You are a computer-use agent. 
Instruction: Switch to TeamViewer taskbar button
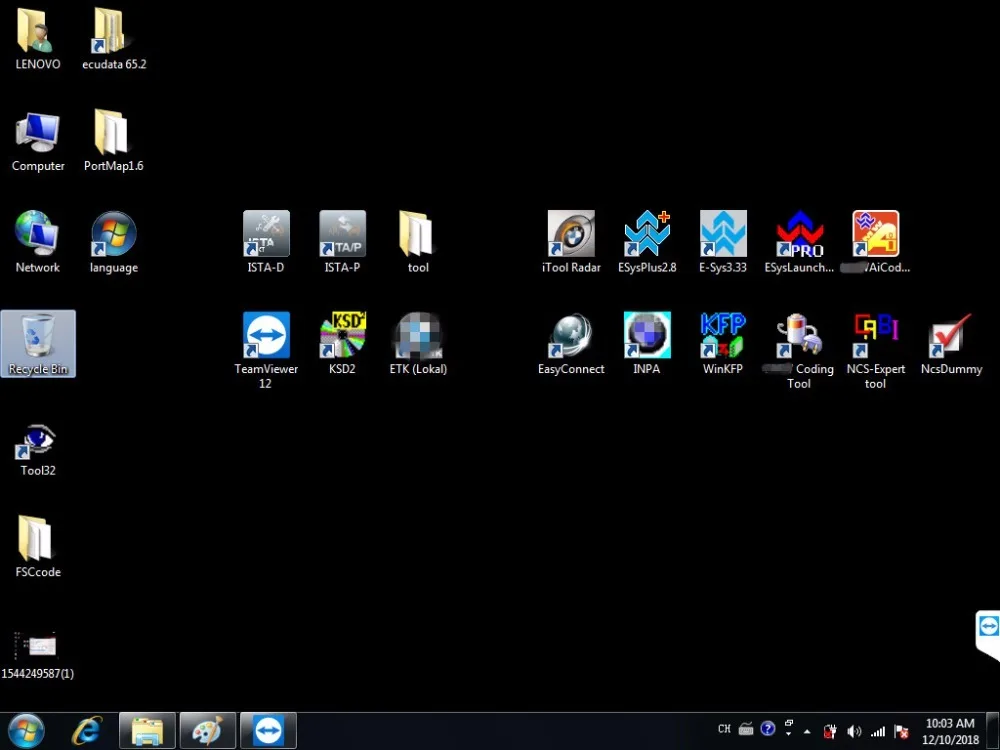pyautogui.click(x=268, y=731)
